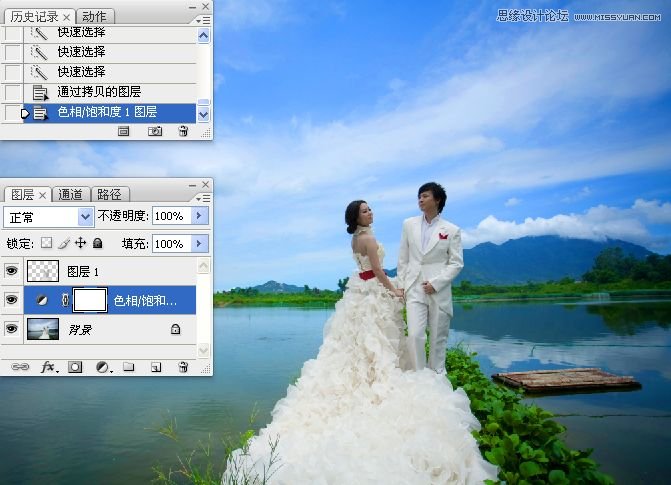Click the hue/saturation adjustment layer icon
The width and height of the screenshot is (671, 485).
[x=42, y=301]
